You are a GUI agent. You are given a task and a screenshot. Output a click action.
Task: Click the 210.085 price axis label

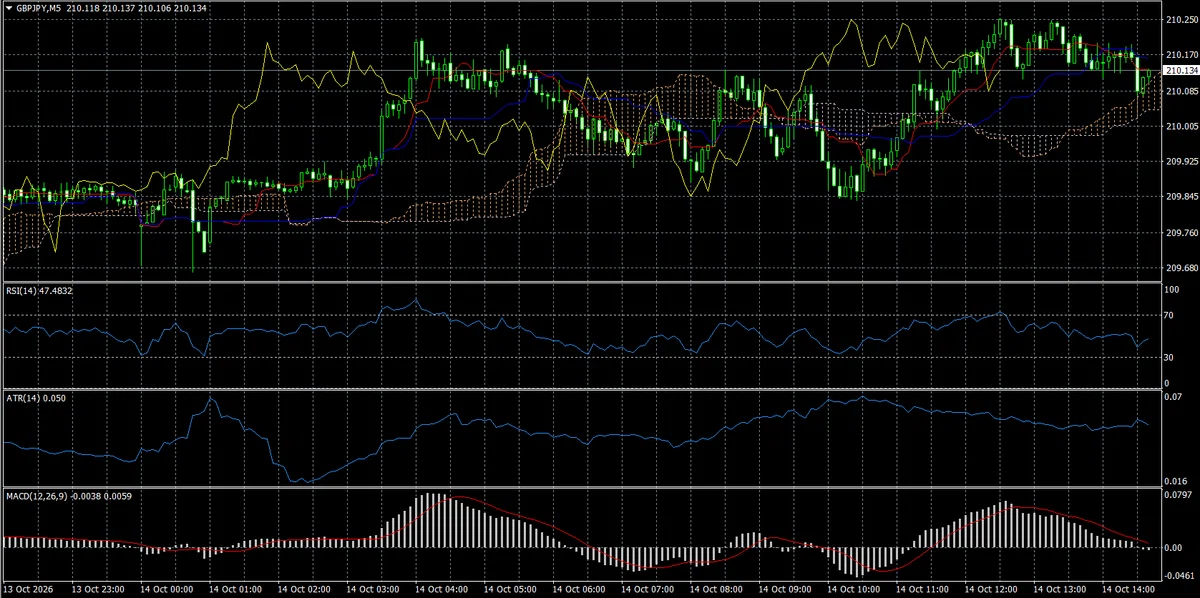1181,91
